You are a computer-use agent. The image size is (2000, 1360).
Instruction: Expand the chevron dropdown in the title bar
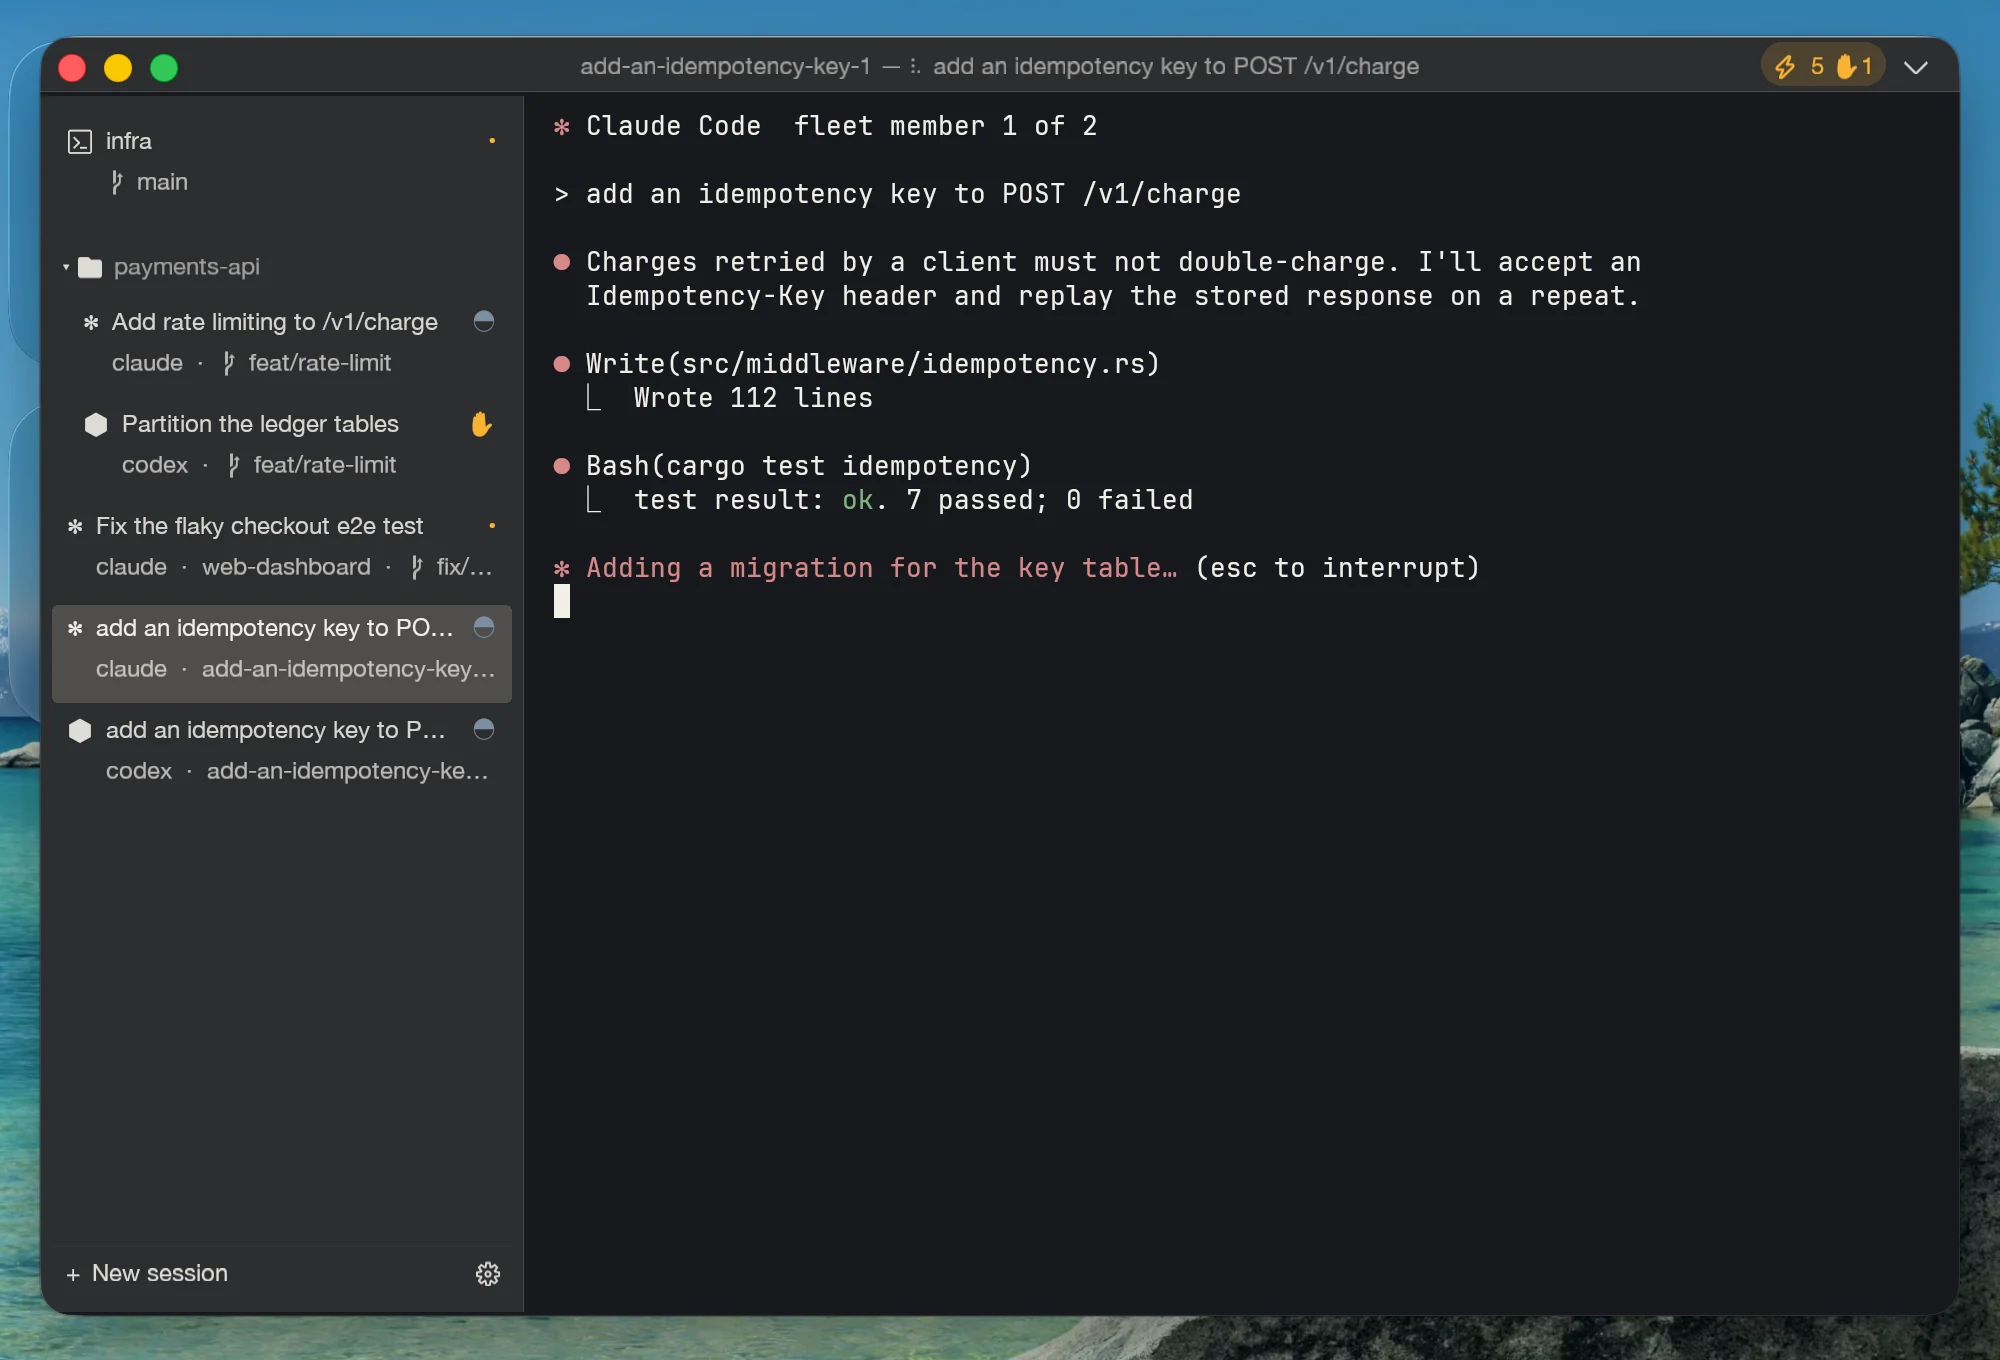click(1916, 67)
